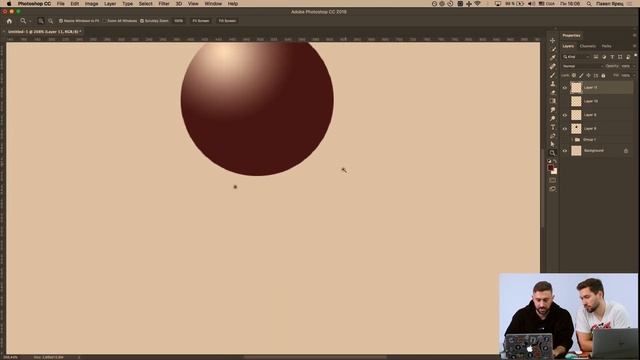Hide Layer 11 with eye icon
The width and height of the screenshot is (640, 360).
click(x=565, y=87)
